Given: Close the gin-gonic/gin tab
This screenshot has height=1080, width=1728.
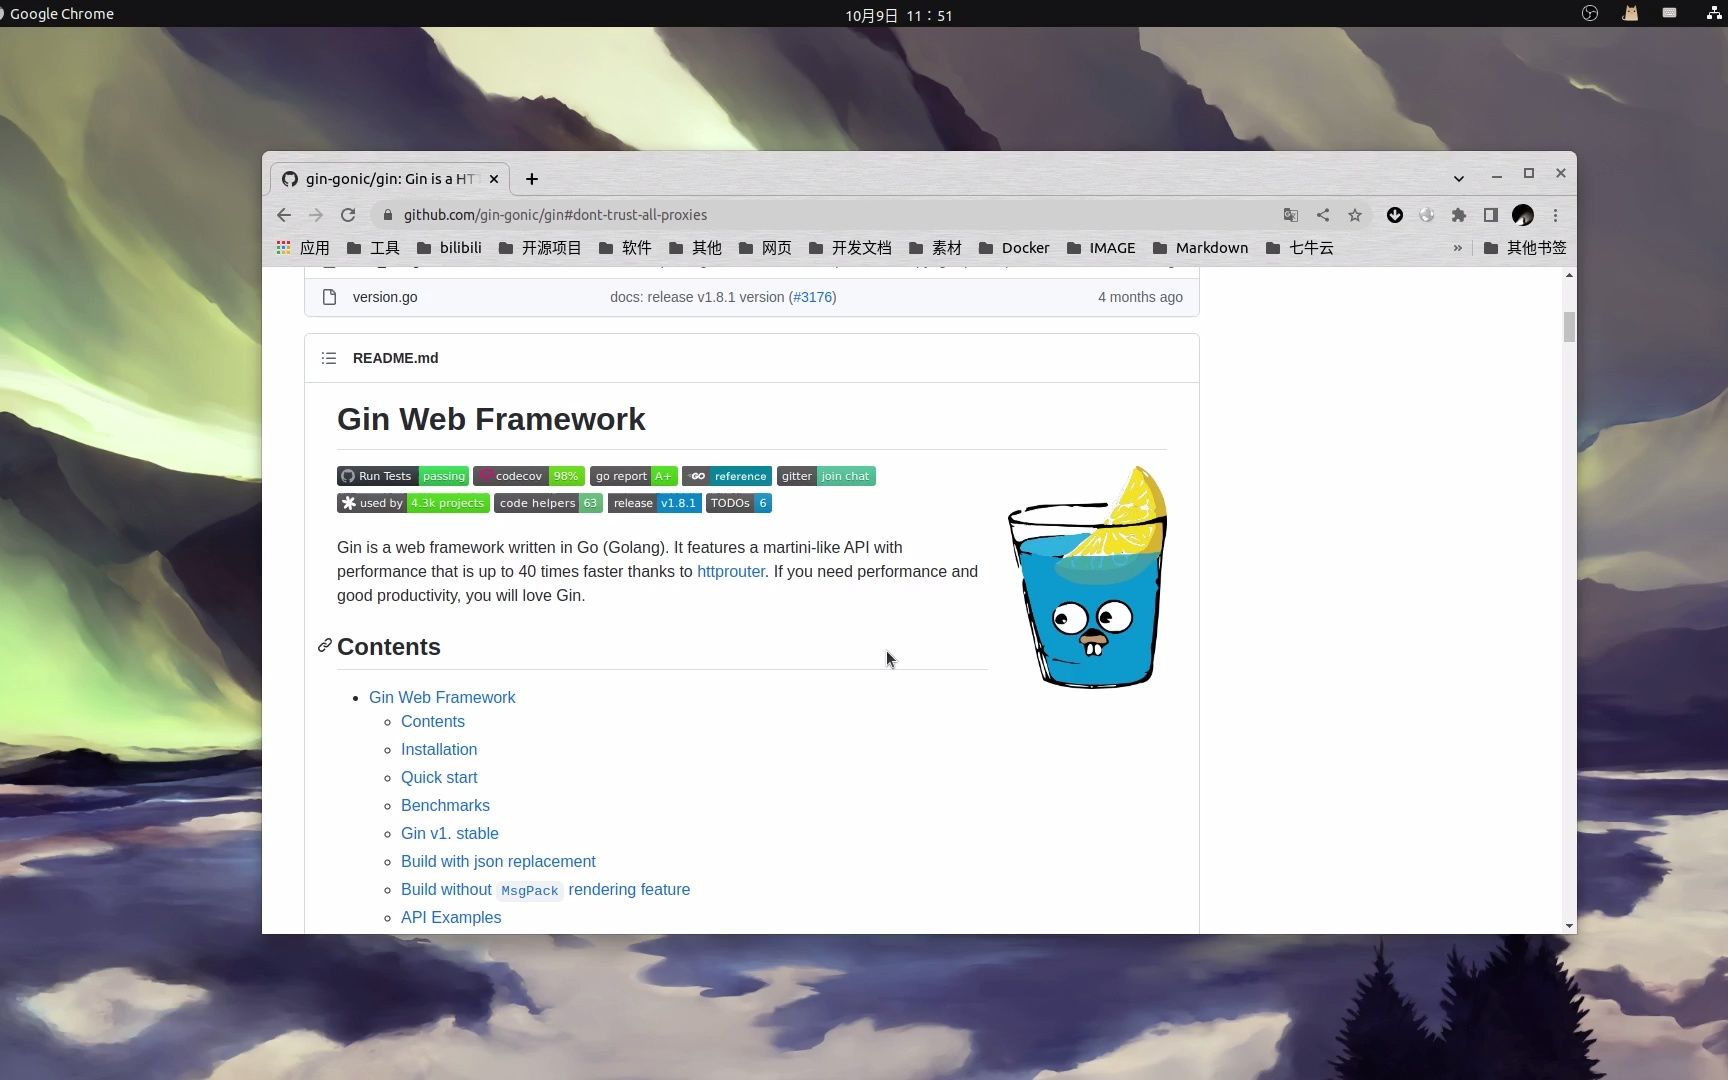Looking at the screenshot, I should 494,179.
